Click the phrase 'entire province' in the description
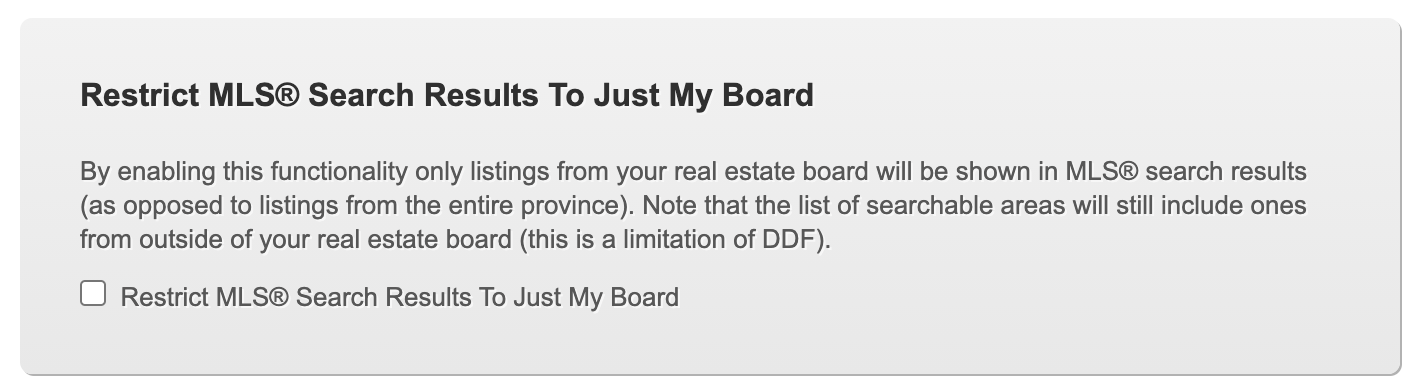This screenshot has width=1424, height=392. tap(547, 207)
